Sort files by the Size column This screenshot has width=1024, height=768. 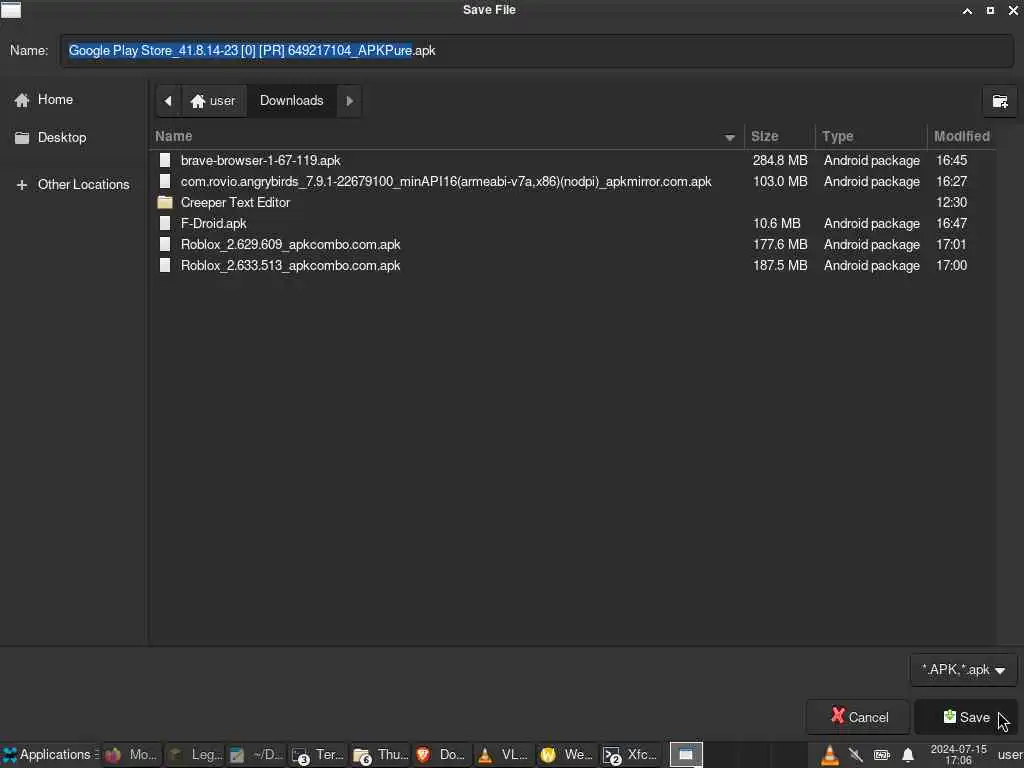point(779,136)
